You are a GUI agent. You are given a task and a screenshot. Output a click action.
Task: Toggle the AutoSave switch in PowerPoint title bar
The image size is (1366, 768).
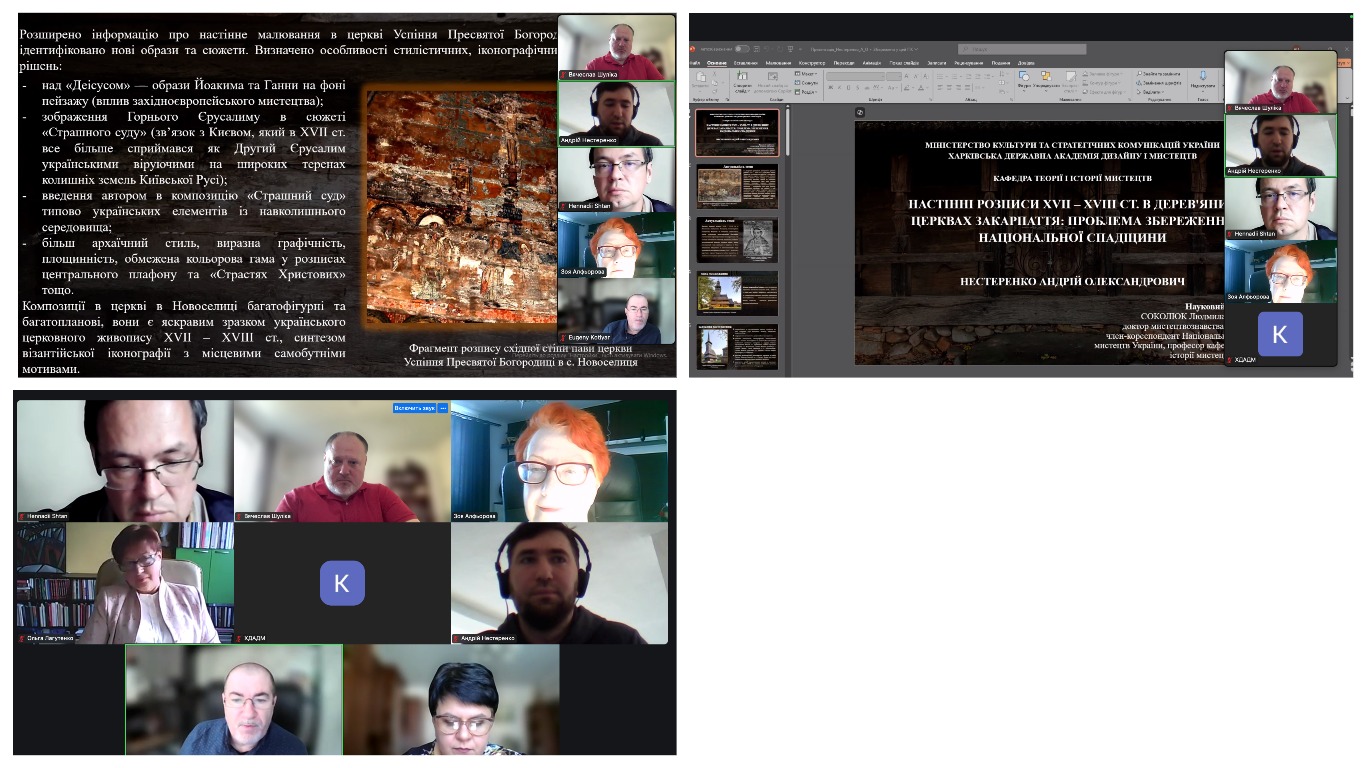[742, 48]
